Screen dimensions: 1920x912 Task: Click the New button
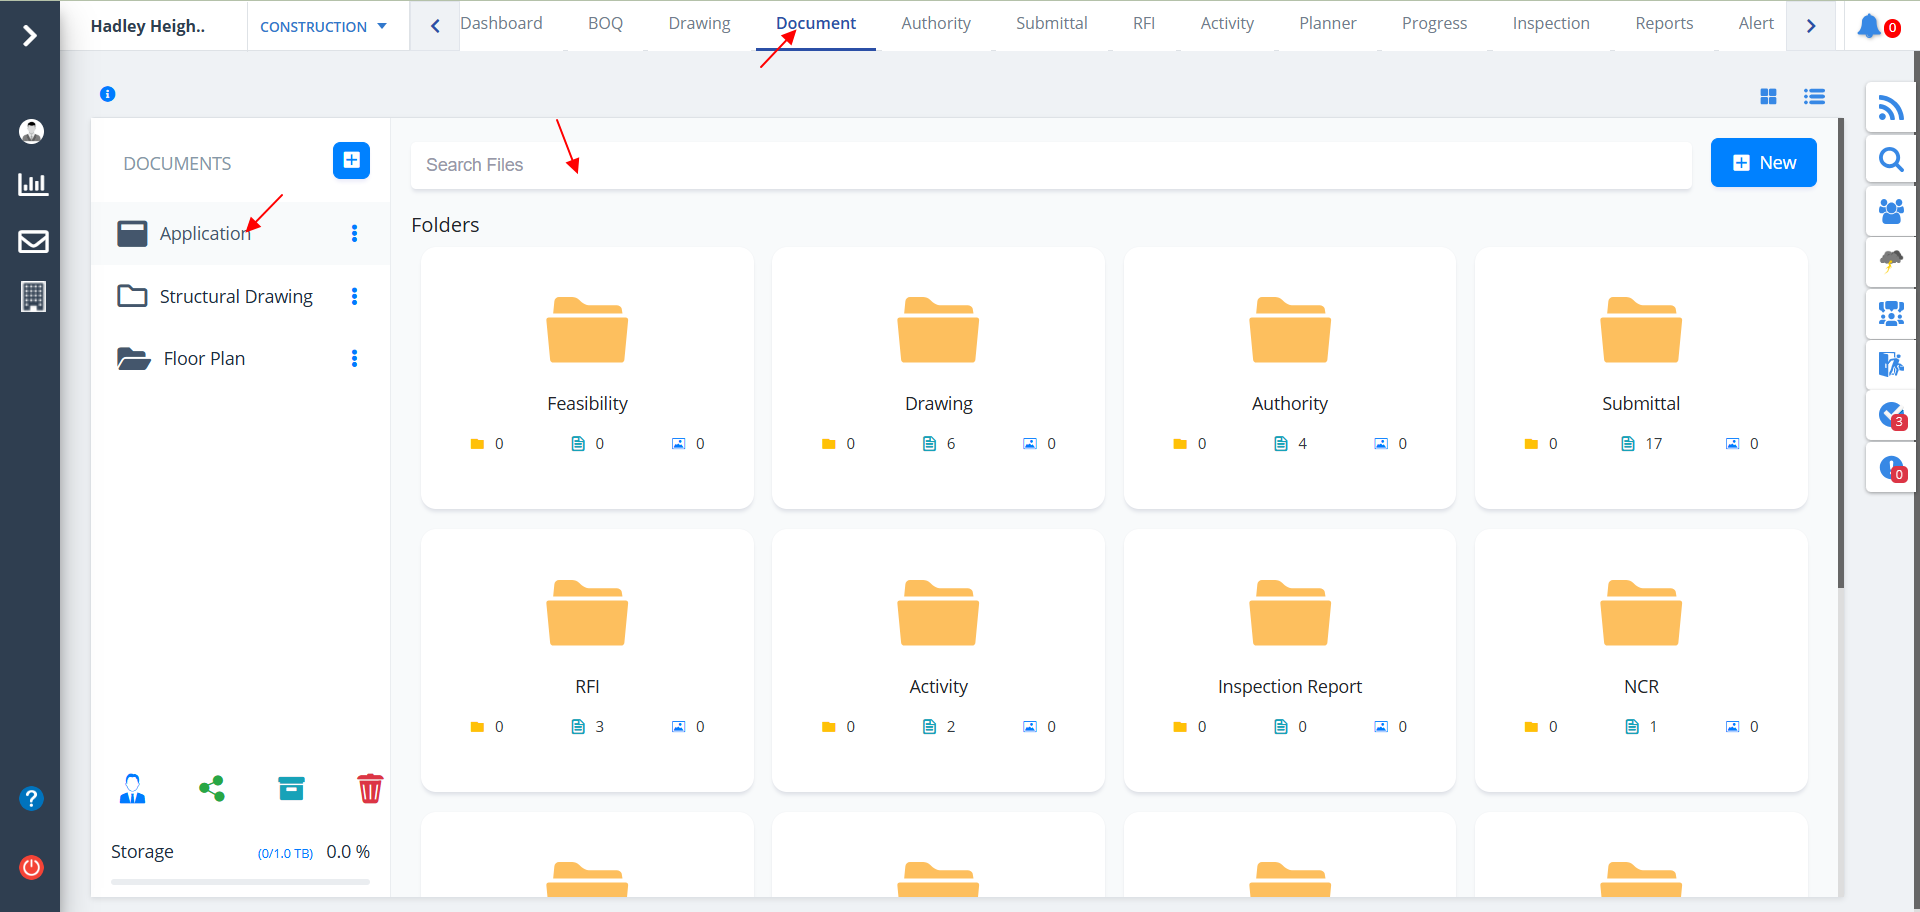click(x=1763, y=163)
